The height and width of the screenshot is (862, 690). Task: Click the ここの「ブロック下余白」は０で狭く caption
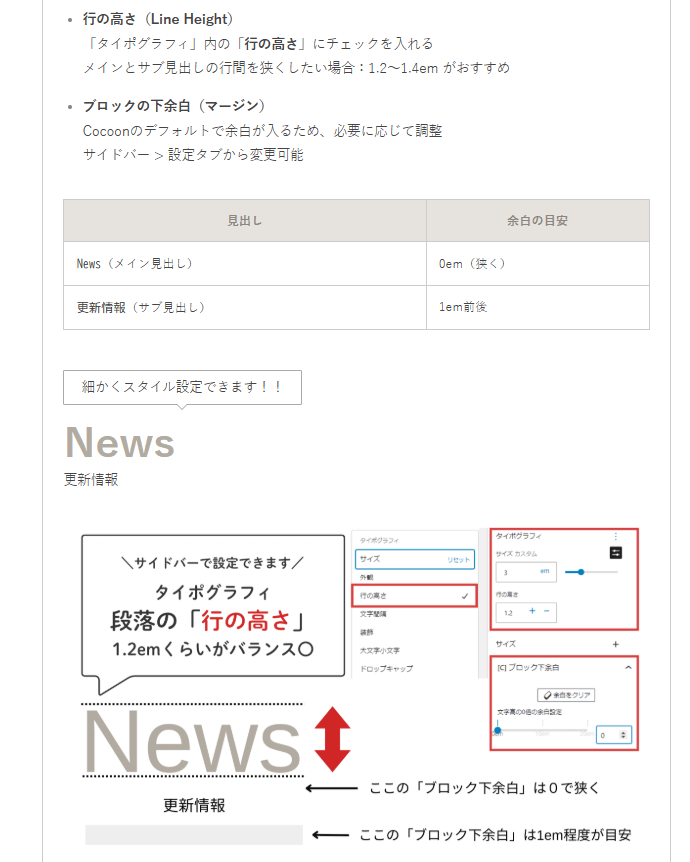click(484, 788)
